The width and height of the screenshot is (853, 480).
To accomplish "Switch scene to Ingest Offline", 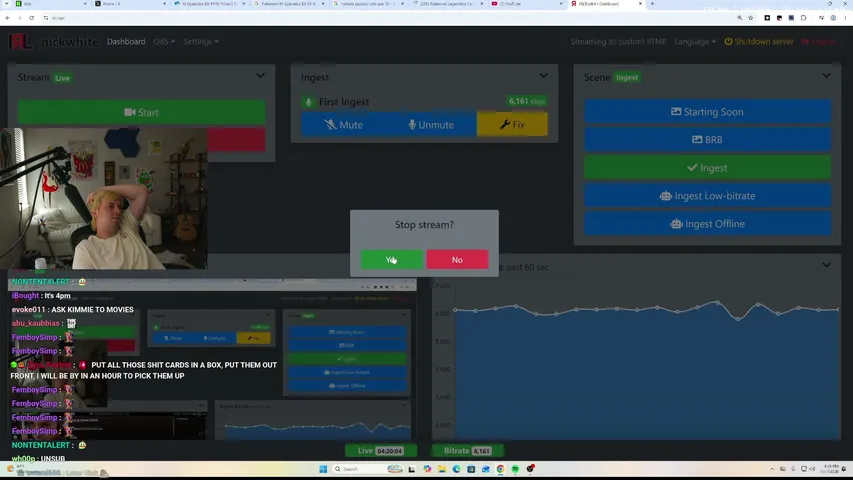I will [707, 224].
